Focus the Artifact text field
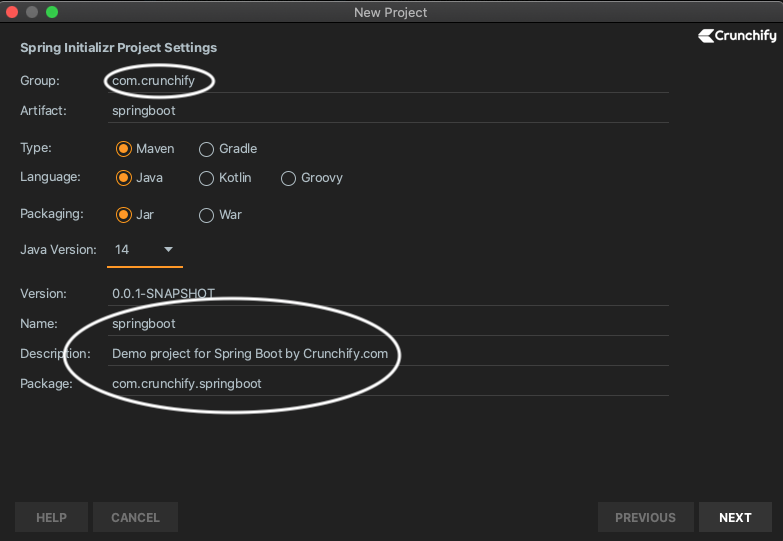The height and width of the screenshot is (541, 783). (x=388, y=110)
